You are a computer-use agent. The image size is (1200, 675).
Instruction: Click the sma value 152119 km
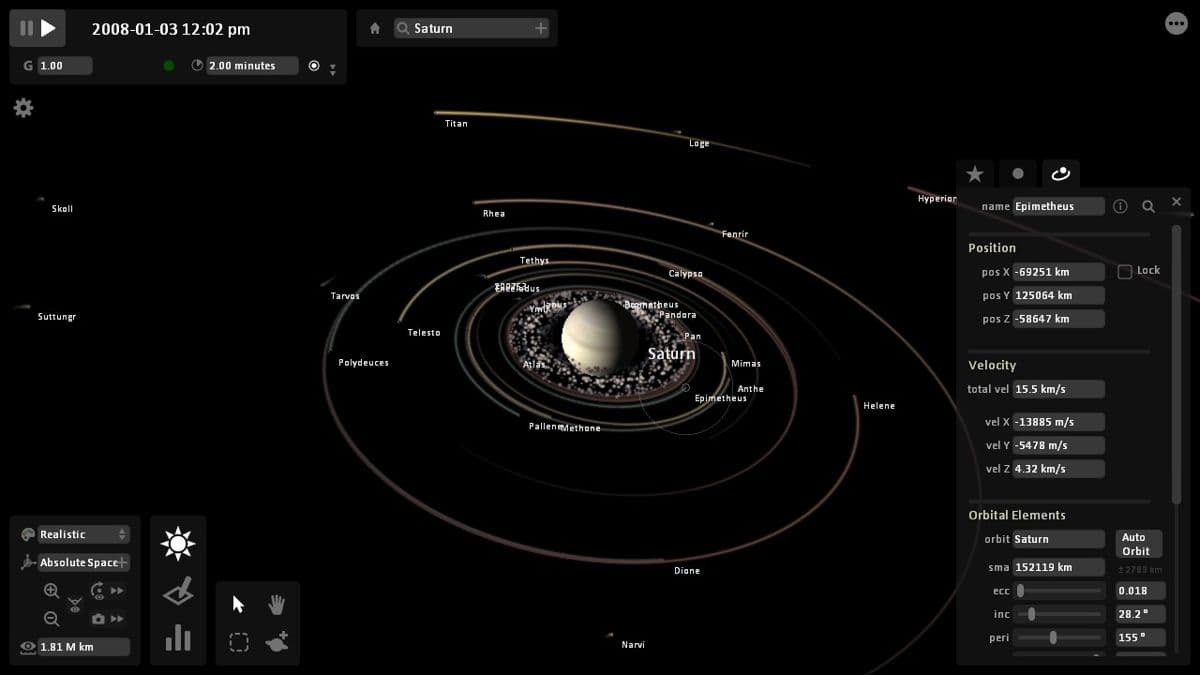[x=1059, y=567]
